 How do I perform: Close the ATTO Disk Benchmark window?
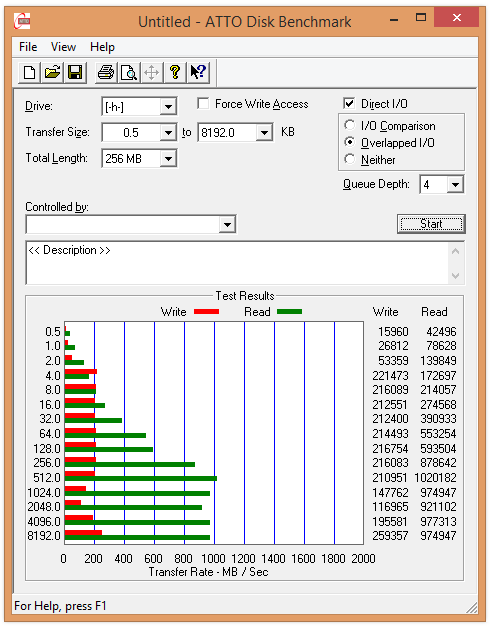click(x=456, y=18)
